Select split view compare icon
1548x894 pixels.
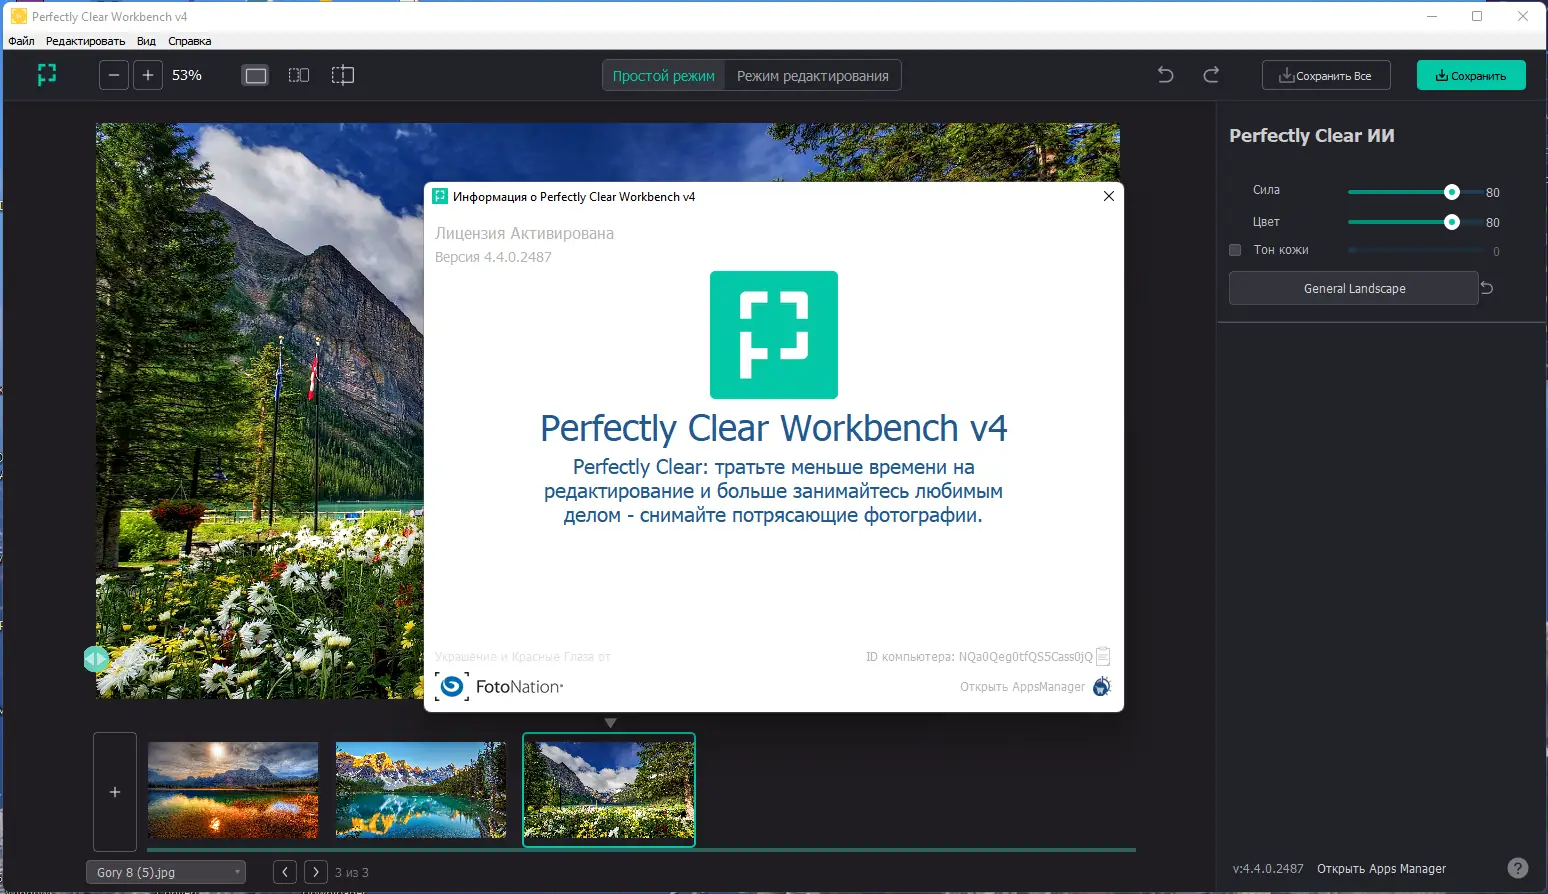[343, 75]
